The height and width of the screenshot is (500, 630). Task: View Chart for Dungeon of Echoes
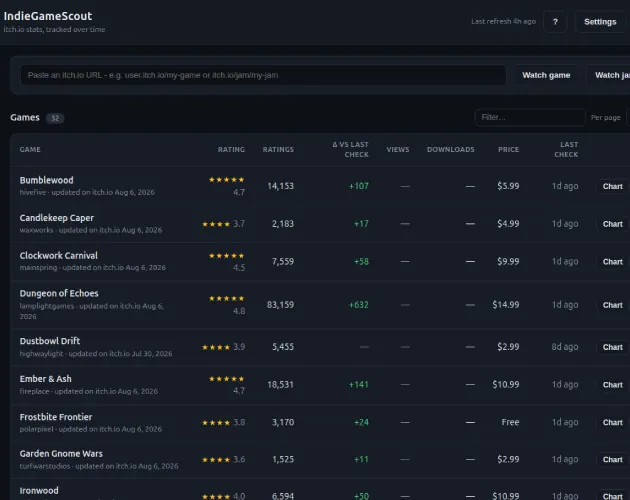click(612, 305)
